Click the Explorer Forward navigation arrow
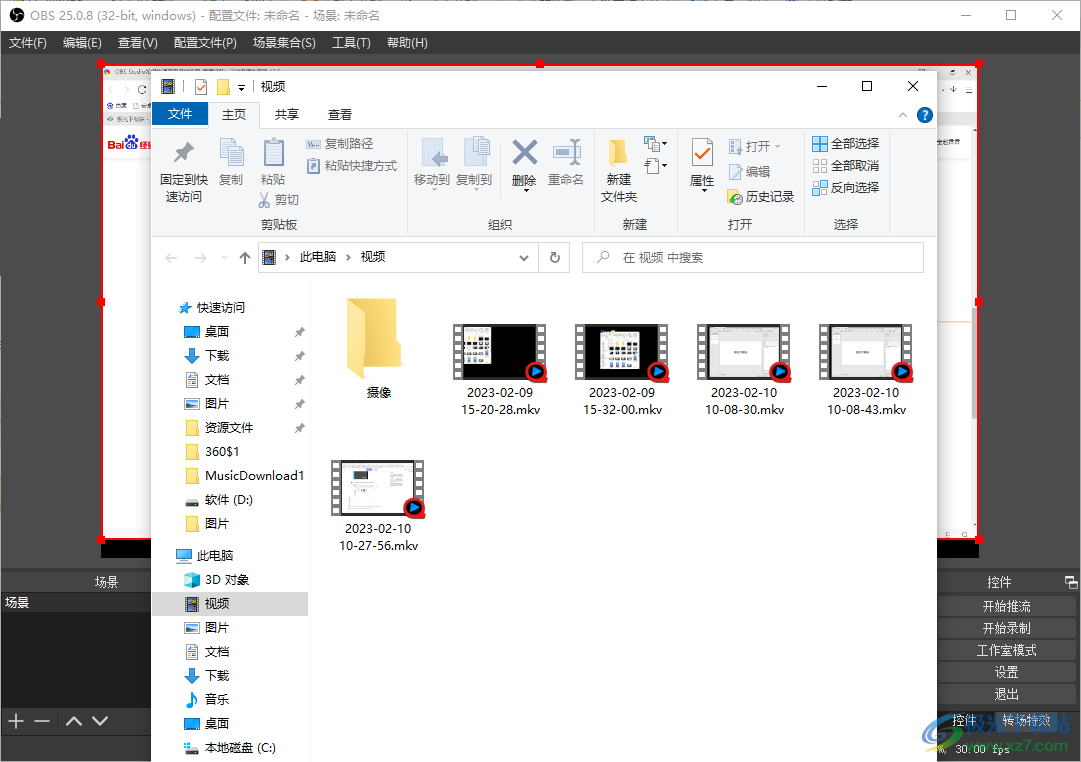1081x762 pixels. [x=201, y=258]
